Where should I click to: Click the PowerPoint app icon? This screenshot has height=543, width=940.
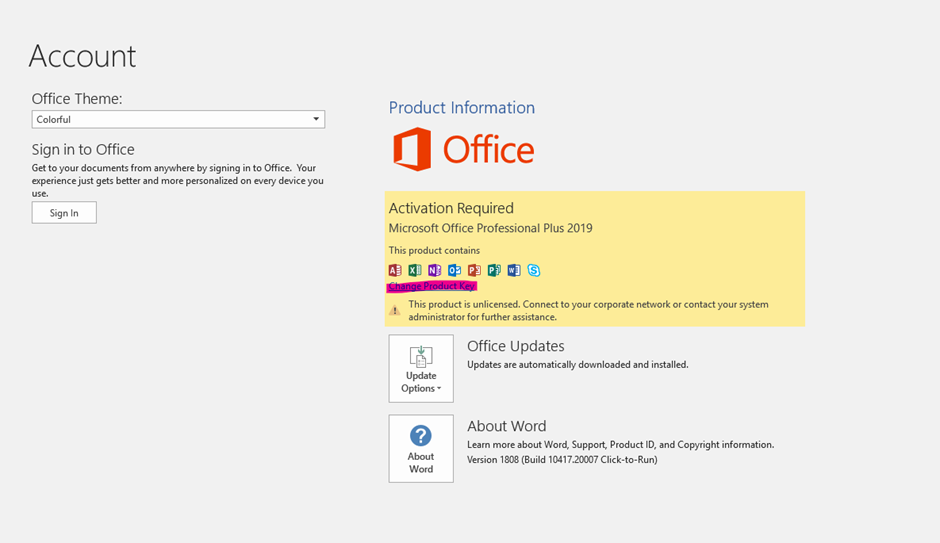(474, 270)
